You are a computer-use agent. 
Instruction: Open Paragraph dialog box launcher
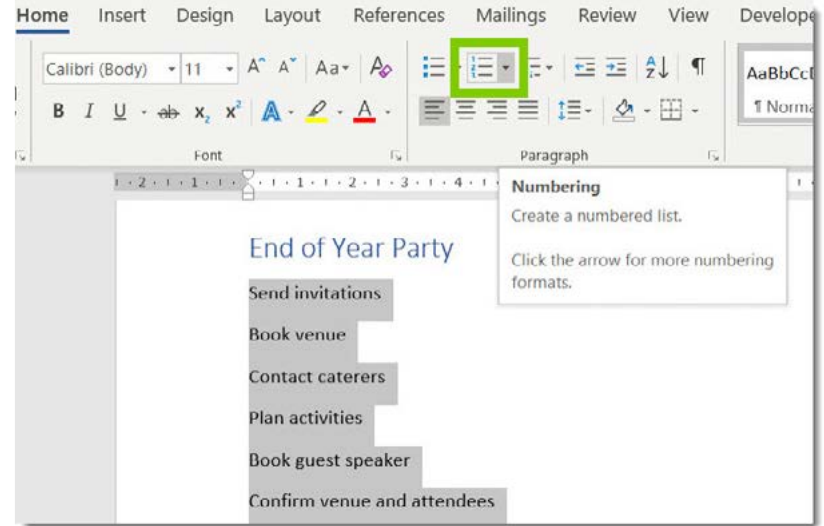tap(713, 156)
